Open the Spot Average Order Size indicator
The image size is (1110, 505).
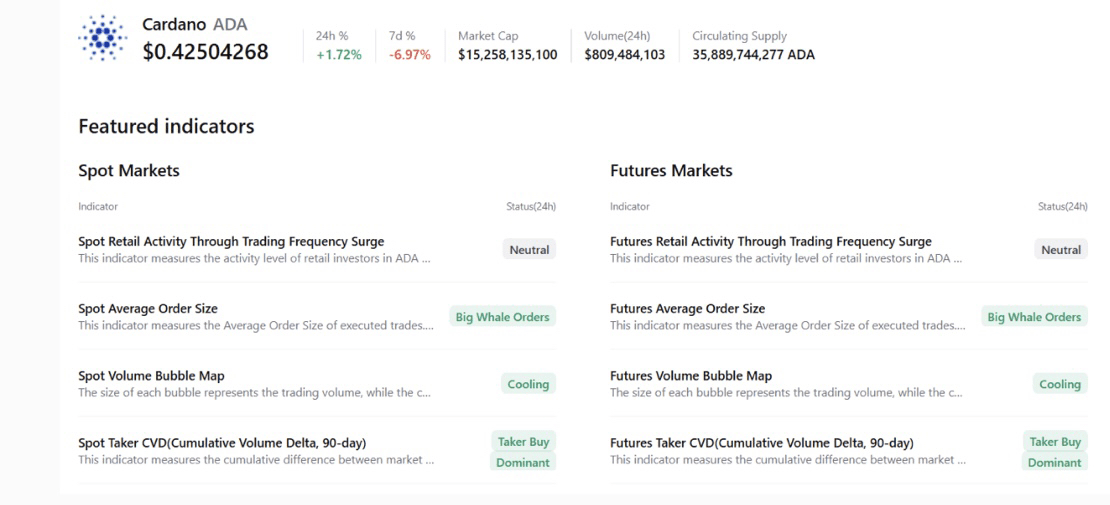[148, 309]
